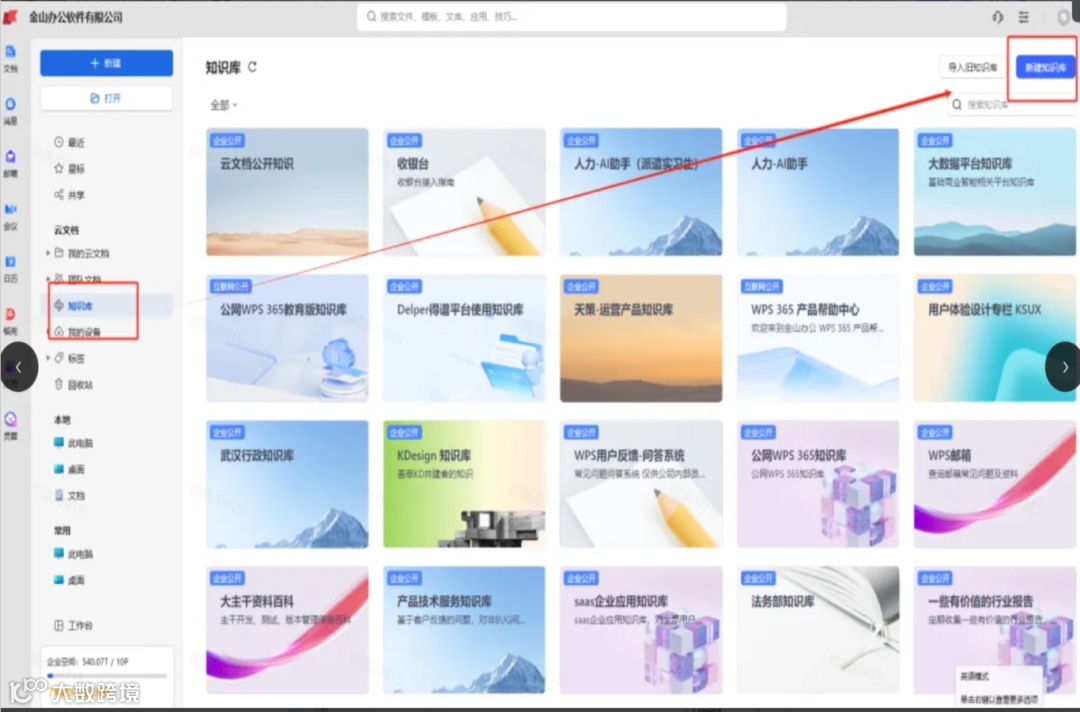Open 公网WPS 365知识库 card
Viewport: 1080px width, 712px height.
pos(818,484)
